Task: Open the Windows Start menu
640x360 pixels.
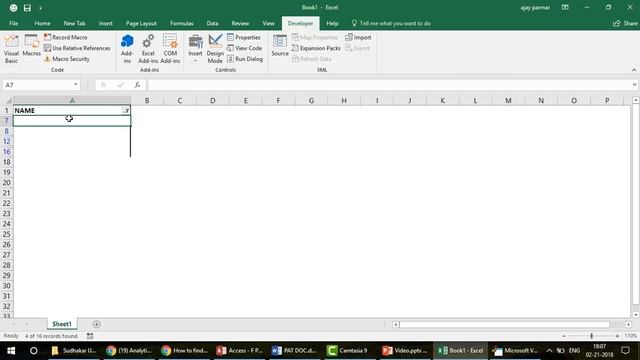Action: [x=11, y=351]
